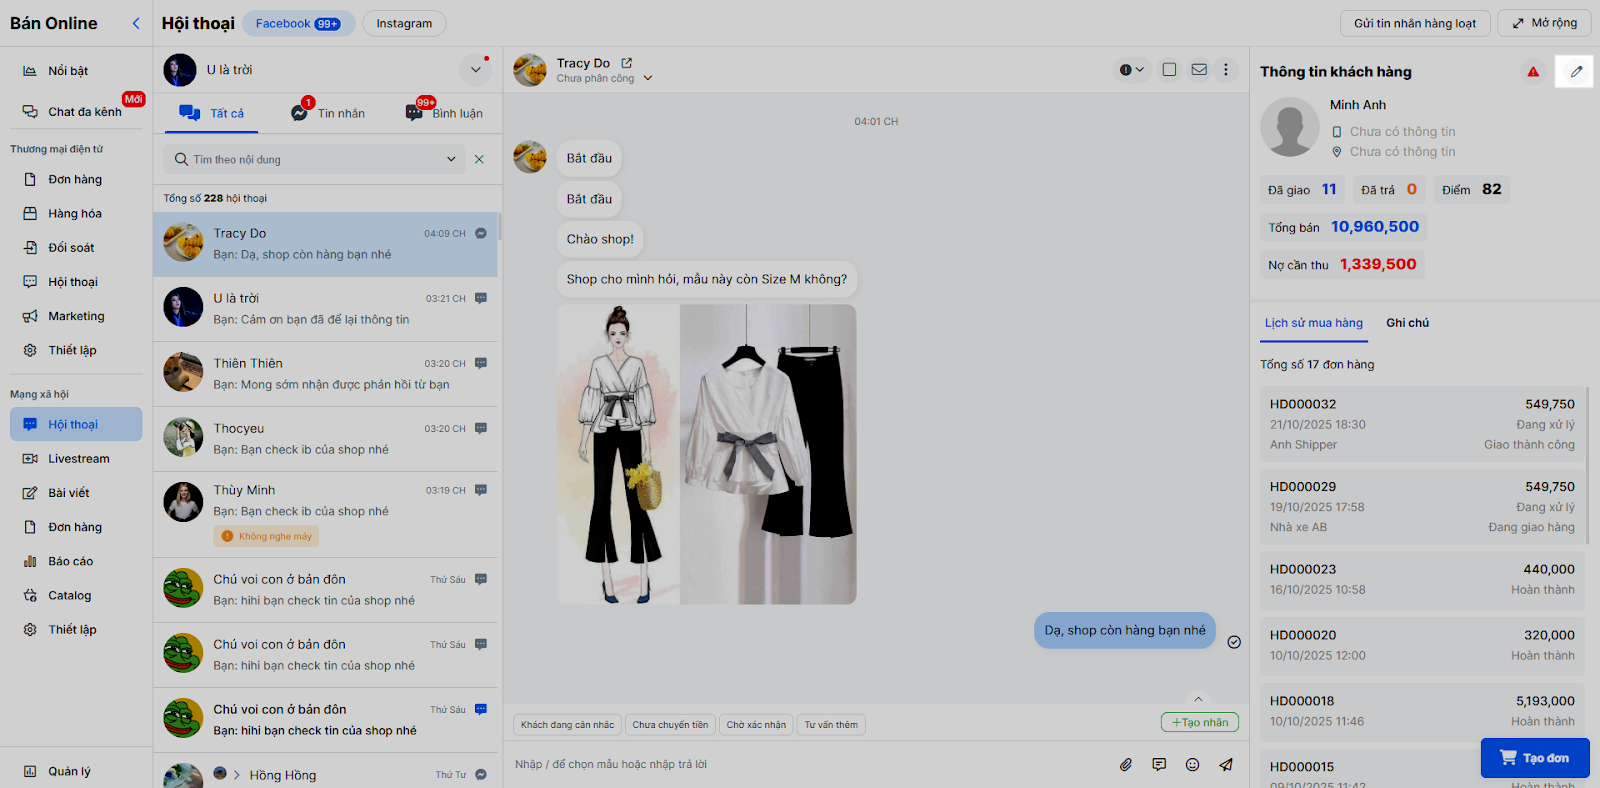Click the send message paper plane icon

click(1226, 765)
